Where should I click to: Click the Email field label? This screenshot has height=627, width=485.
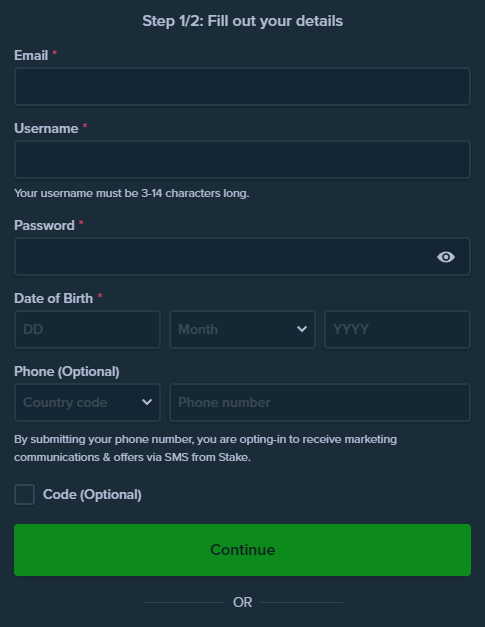(31, 55)
